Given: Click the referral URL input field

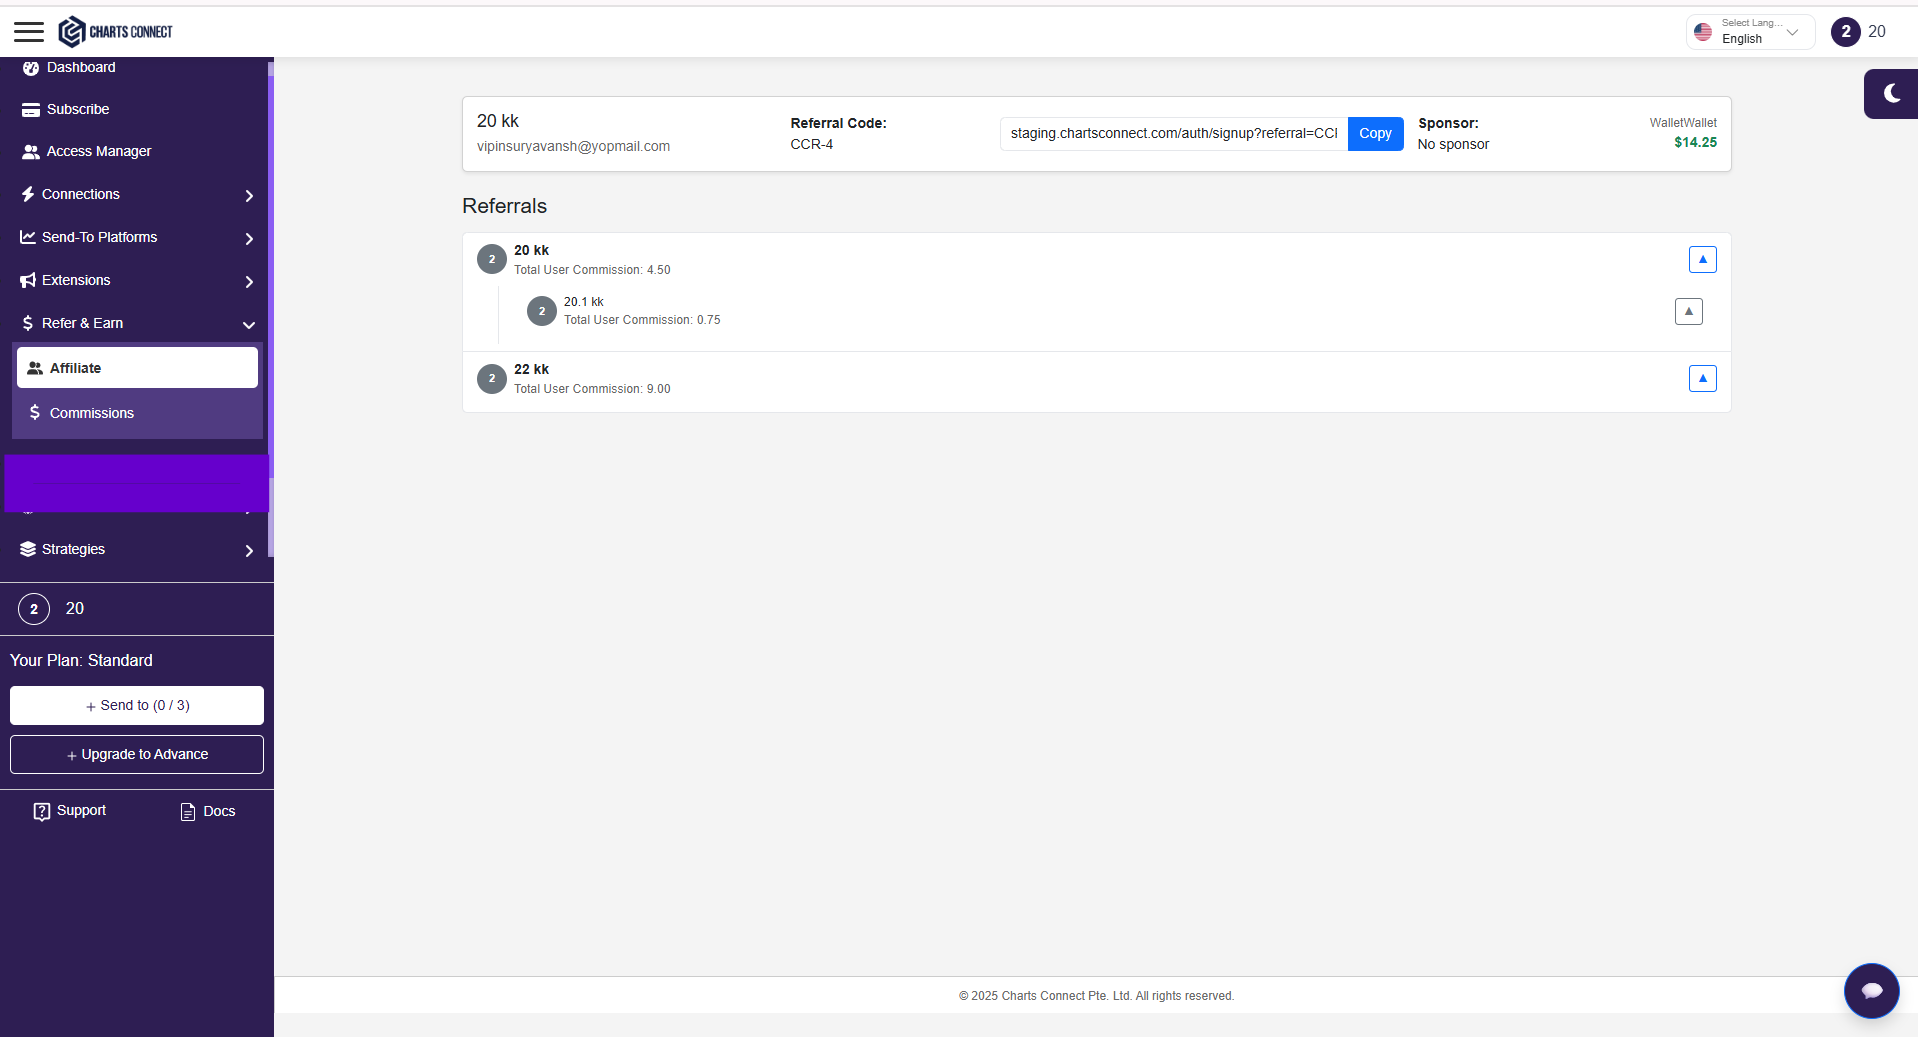Looking at the screenshot, I should pos(1173,134).
